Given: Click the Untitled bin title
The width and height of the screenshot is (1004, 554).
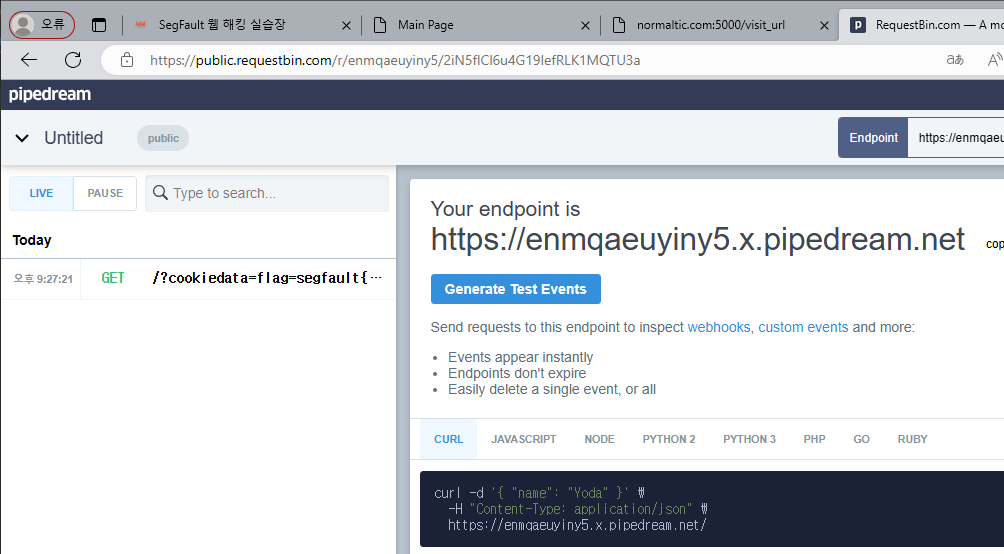Looking at the screenshot, I should [x=74, y=138].
